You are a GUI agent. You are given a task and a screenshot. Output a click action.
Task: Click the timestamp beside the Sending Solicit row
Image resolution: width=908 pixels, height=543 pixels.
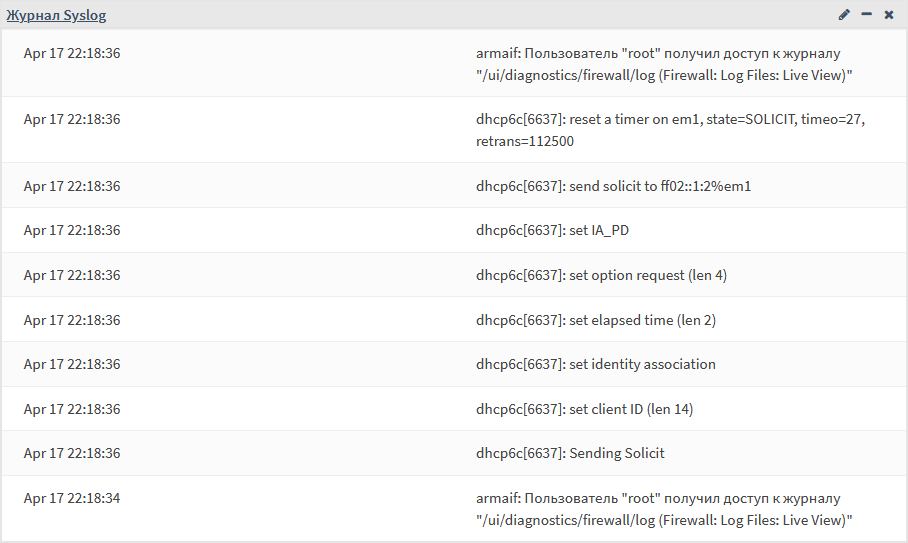pos(72,453)
